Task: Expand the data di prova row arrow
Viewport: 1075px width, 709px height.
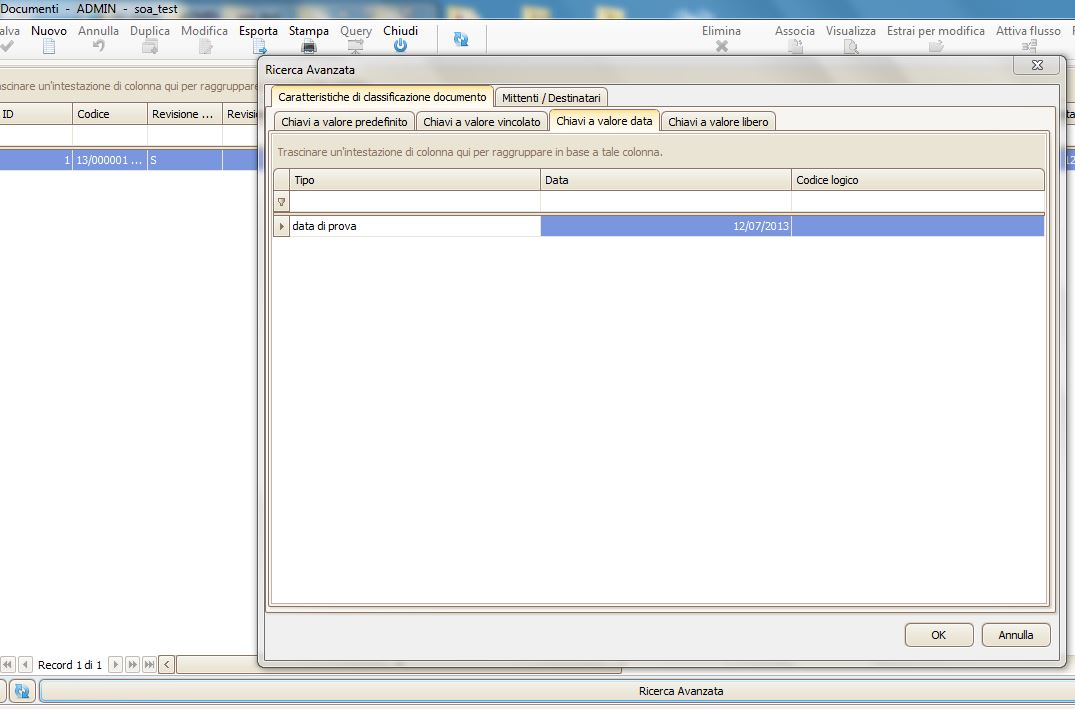Action: (281, 227)
